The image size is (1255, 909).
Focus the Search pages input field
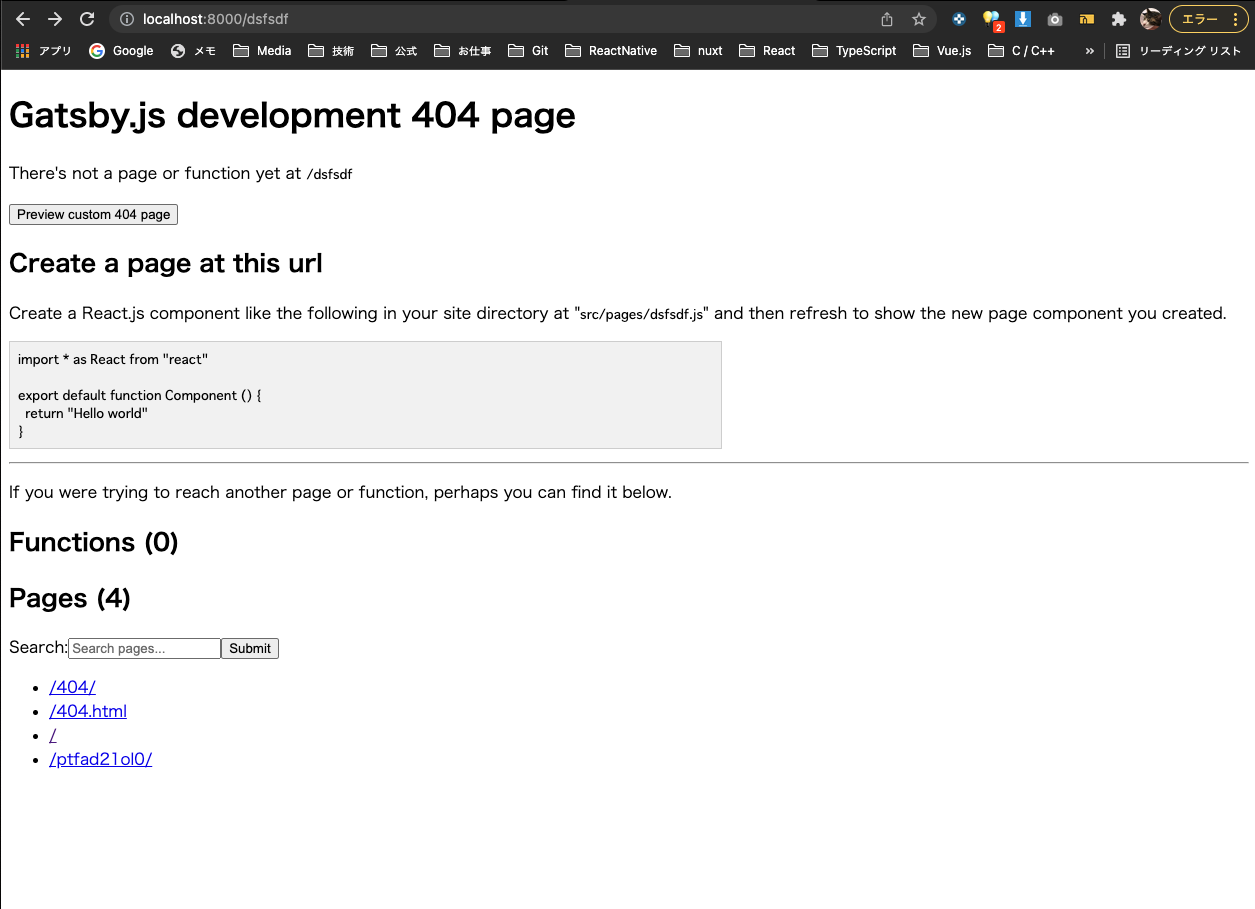(144, 648)
